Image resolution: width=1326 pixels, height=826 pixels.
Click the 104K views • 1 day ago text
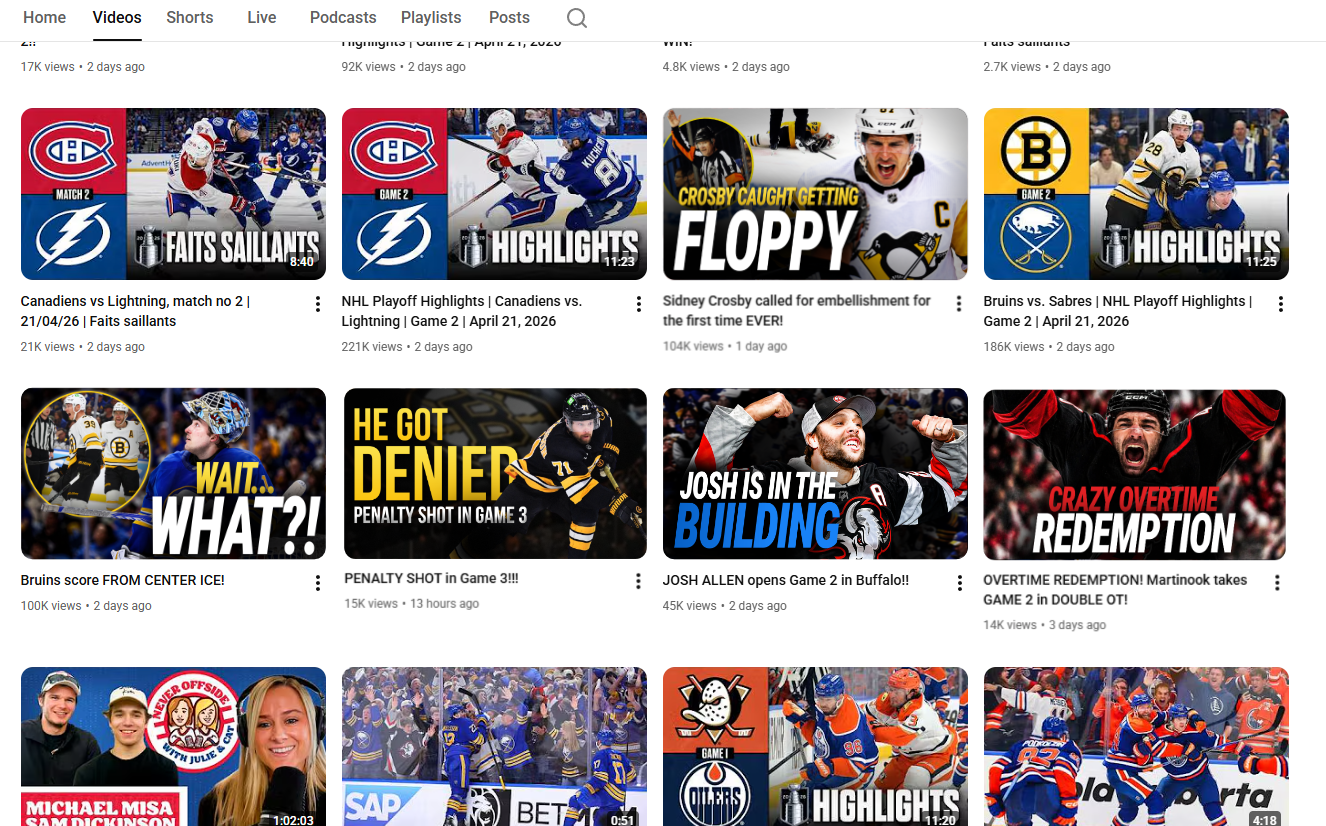click(725, 346)
